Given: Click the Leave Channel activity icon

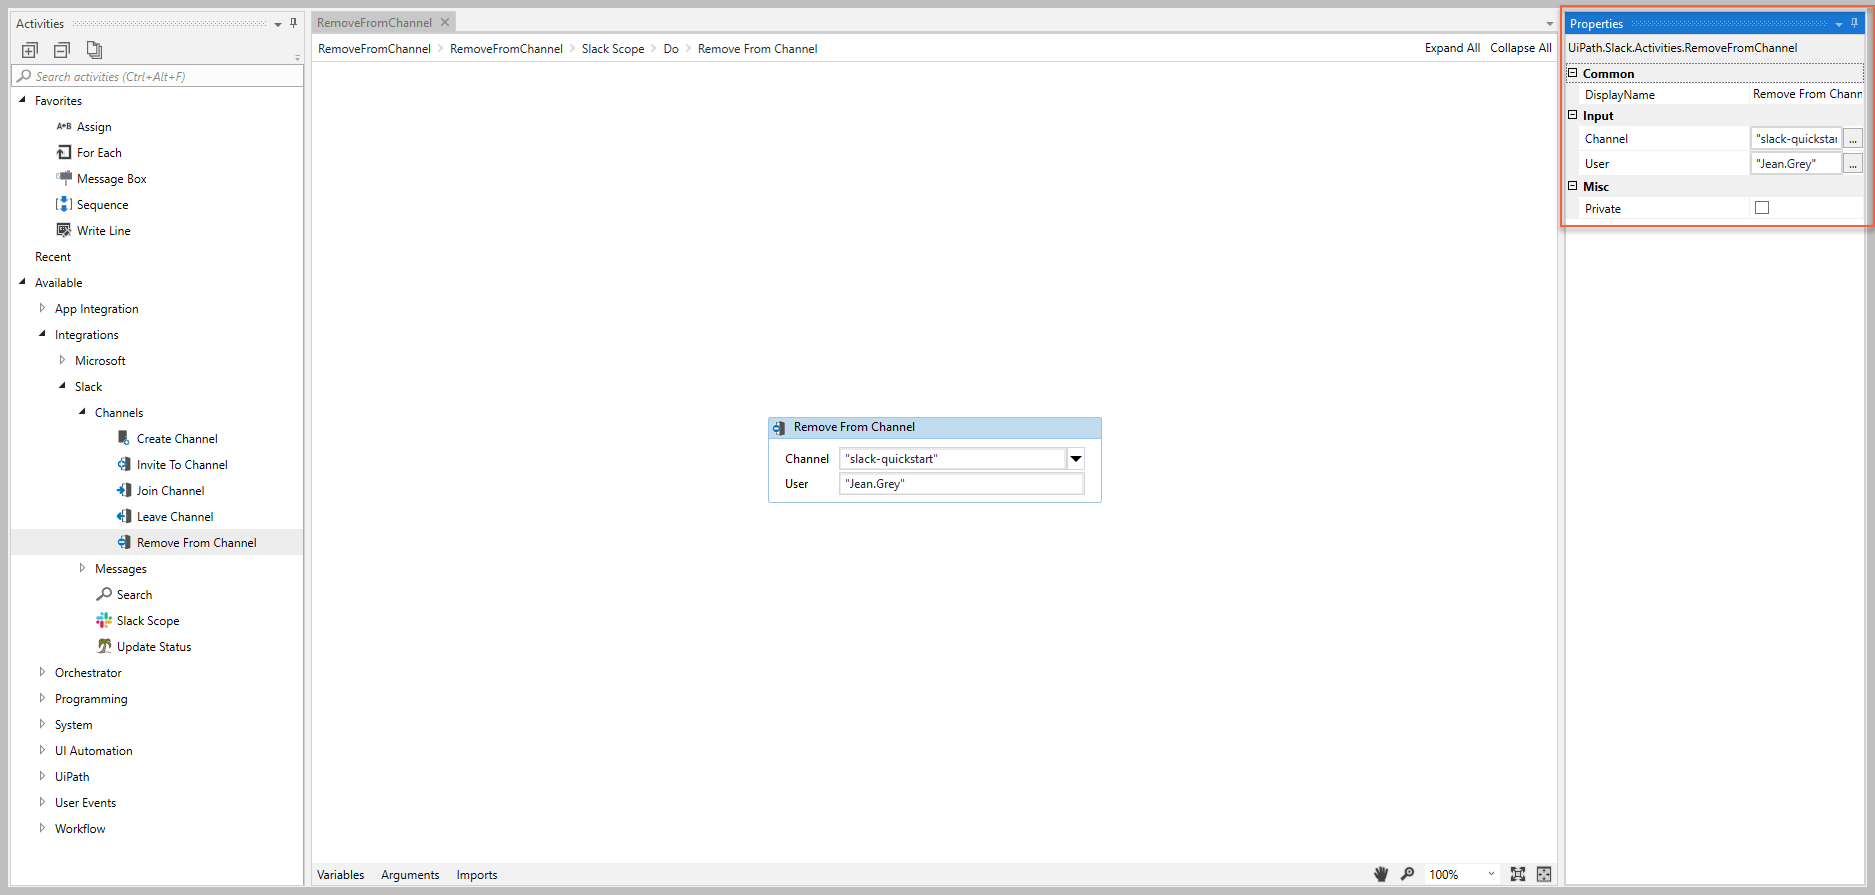Looking at the screenshot, I should [x=124, y=516].
